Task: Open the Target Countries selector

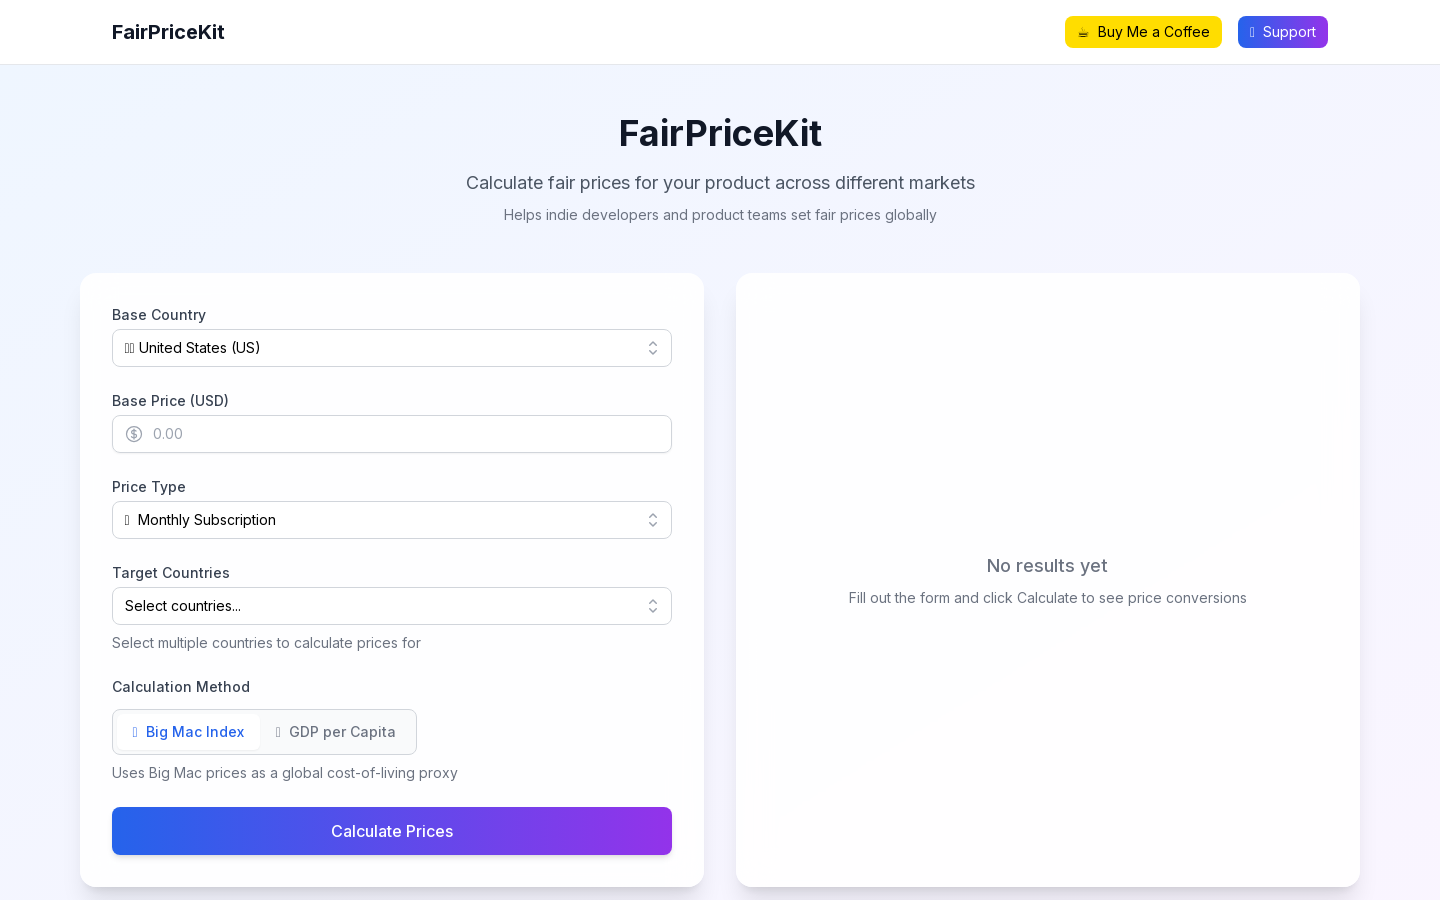Action: tap(392, 606)
